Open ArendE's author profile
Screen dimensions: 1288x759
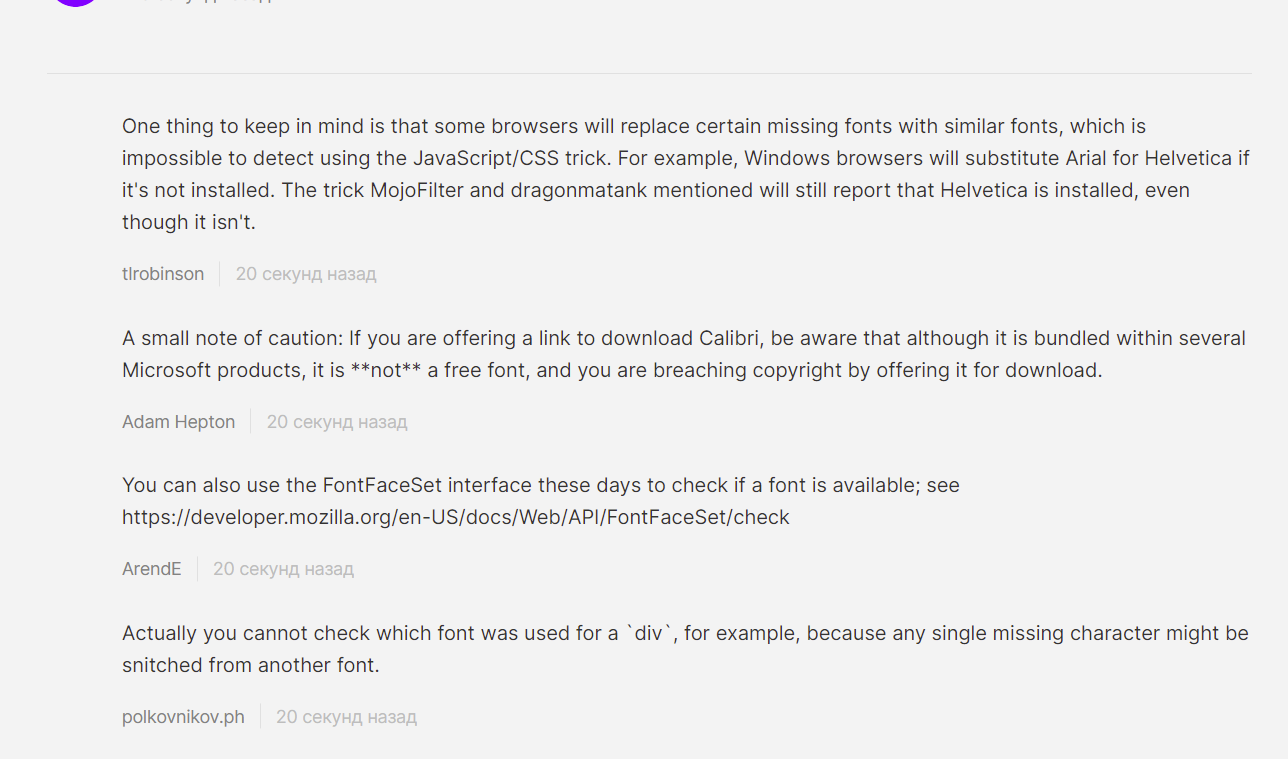[152, 569]
